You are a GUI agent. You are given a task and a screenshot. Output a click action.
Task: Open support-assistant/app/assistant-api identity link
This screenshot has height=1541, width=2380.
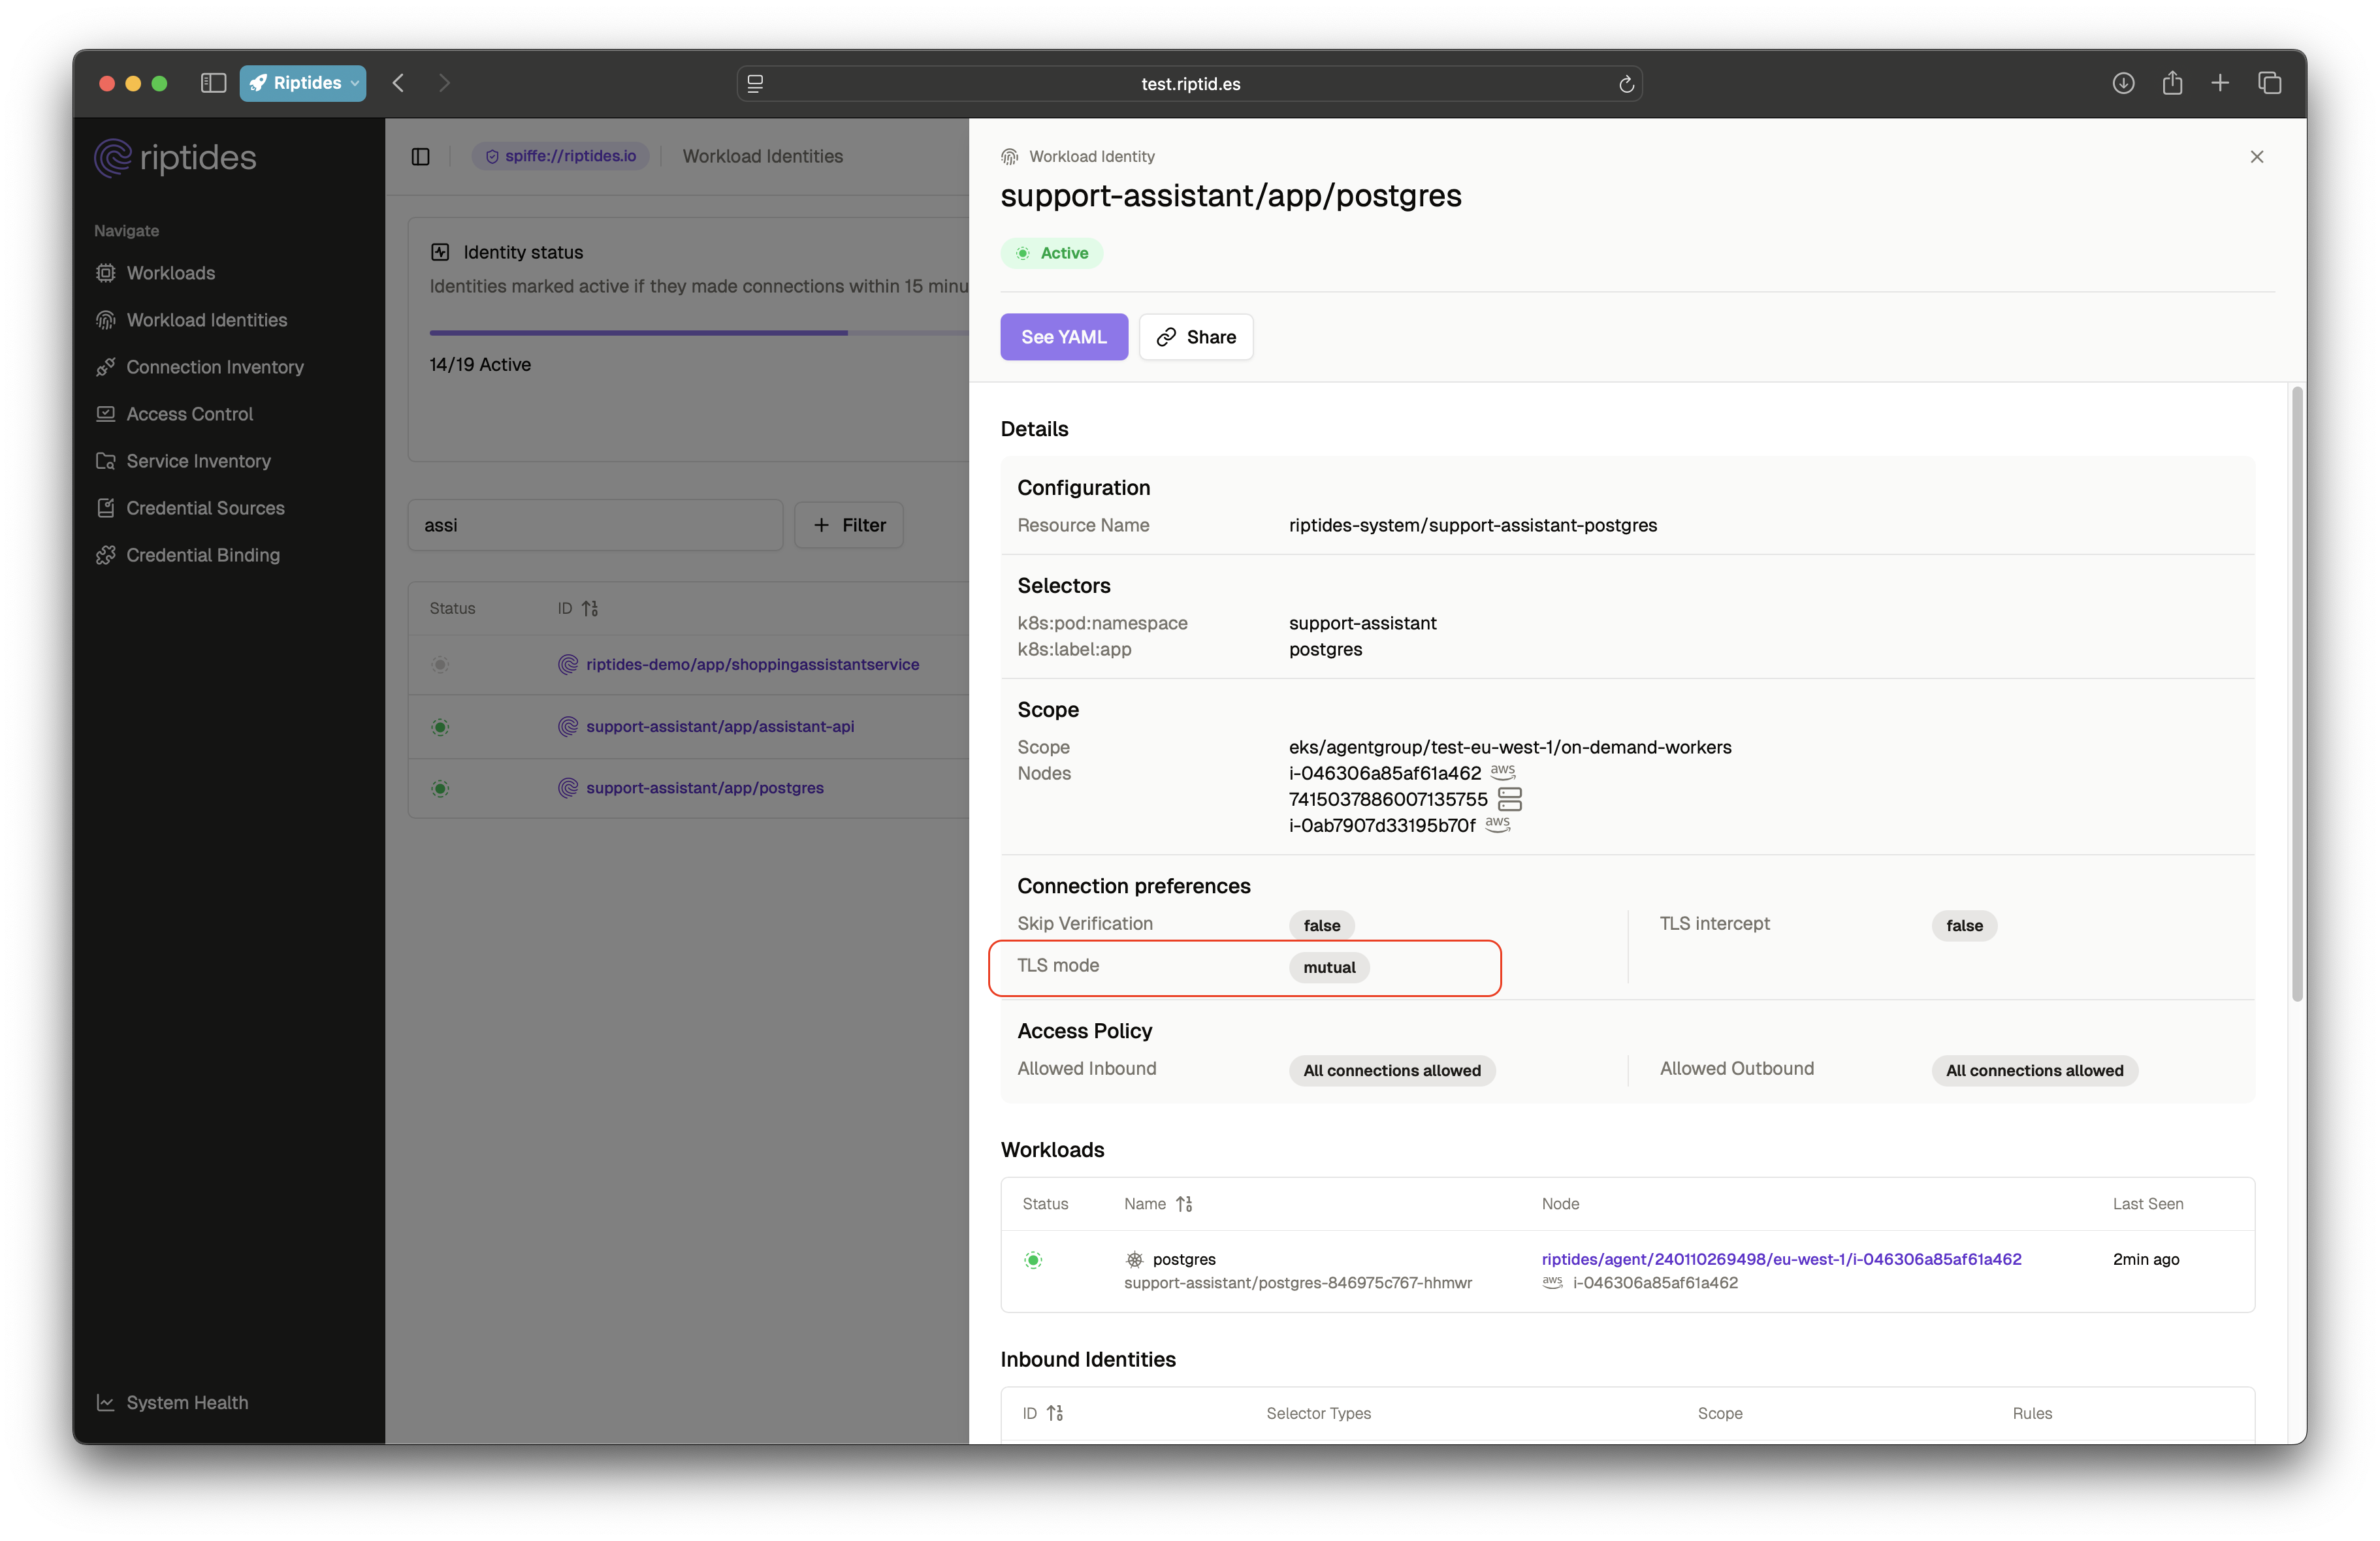coord(719,726)
